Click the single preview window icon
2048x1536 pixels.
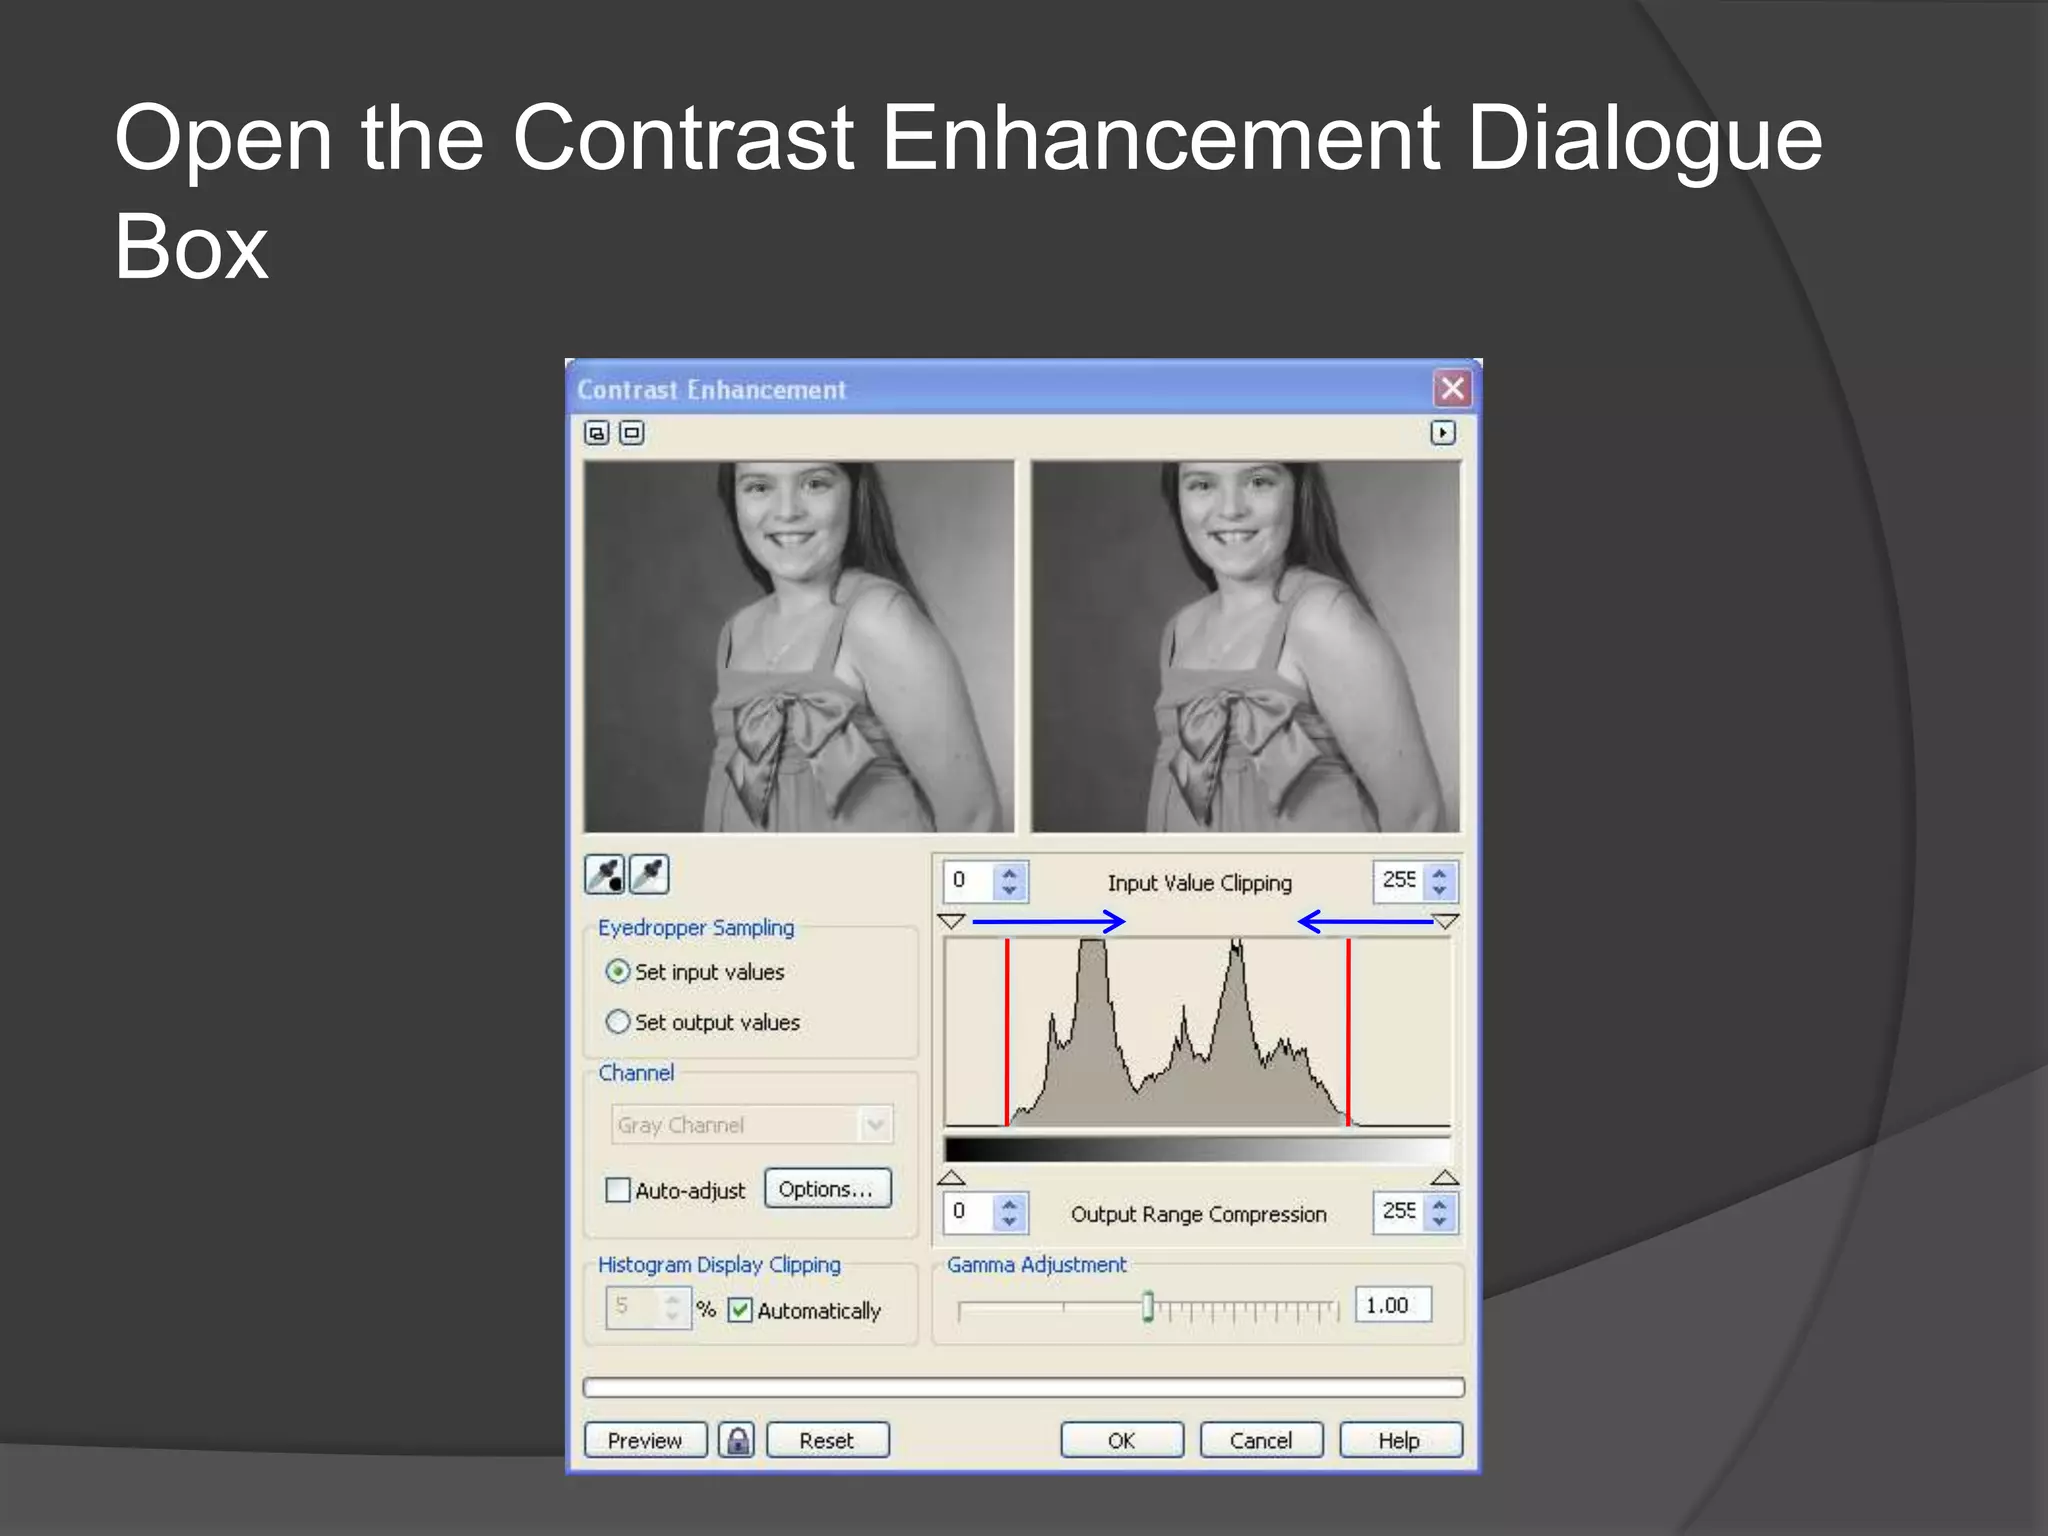pos(632,433)
